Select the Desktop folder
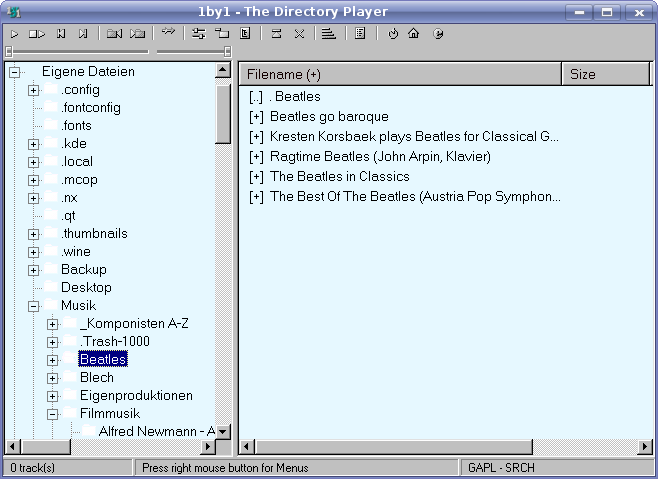Viewport: 658px width, 479px height. (x=86, y=288)
